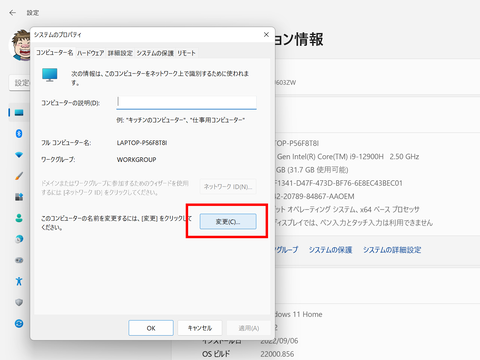Click the ワークグループ label in dialog
This screenshot has height=360, width=480.
(58, 160)
